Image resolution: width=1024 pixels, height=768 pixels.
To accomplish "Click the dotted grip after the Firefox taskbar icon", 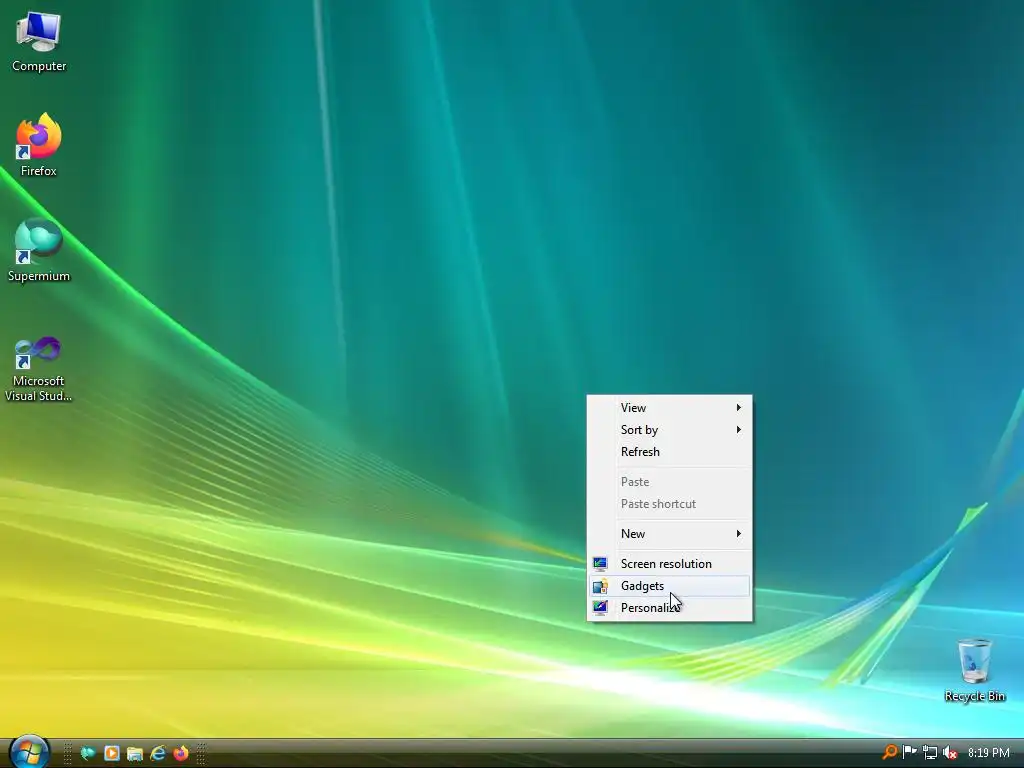I will click(x=202, y=753).
